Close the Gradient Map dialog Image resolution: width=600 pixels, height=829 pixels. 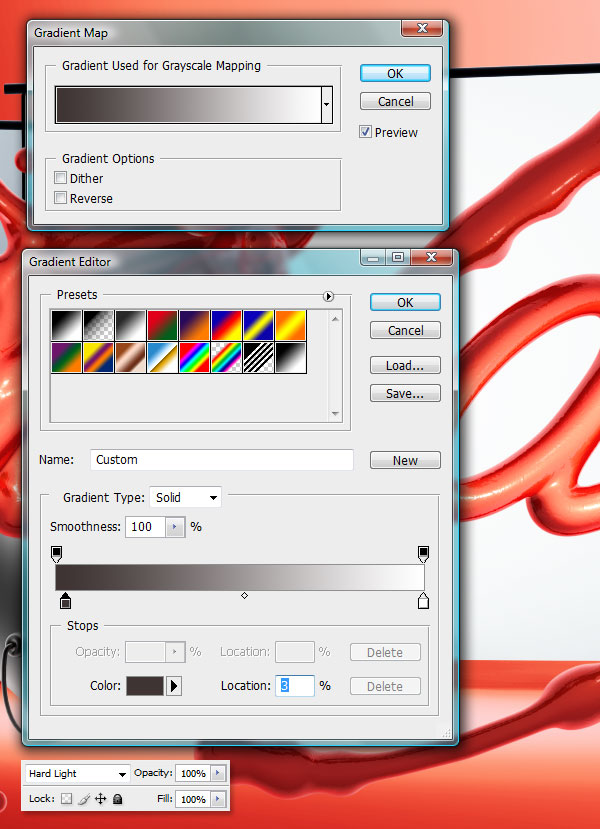tap(422, 28)
